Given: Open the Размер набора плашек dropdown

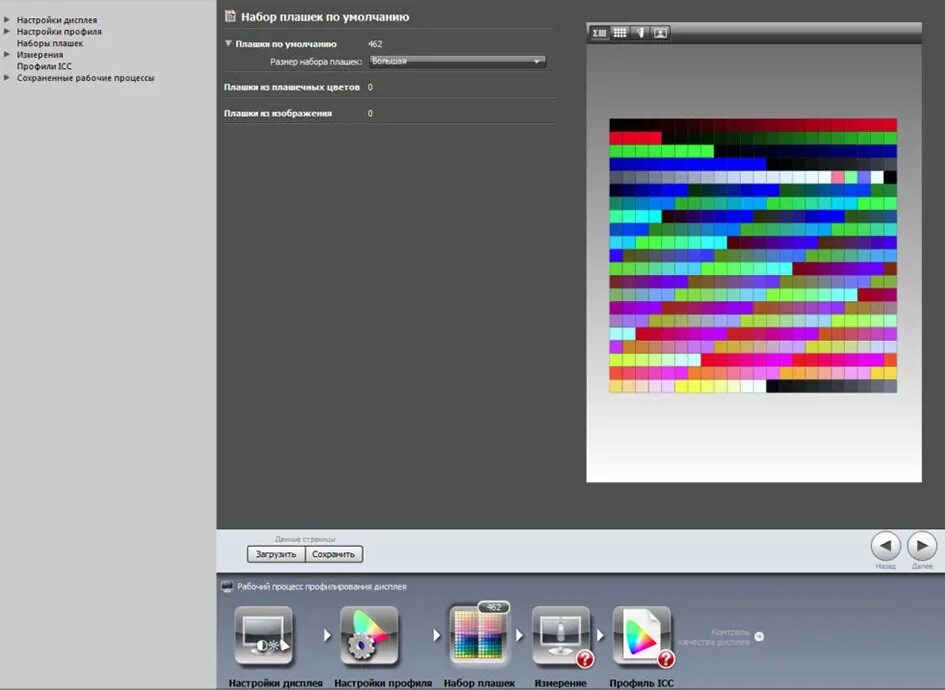Looking at the screenshot, I should pos(457,61).
